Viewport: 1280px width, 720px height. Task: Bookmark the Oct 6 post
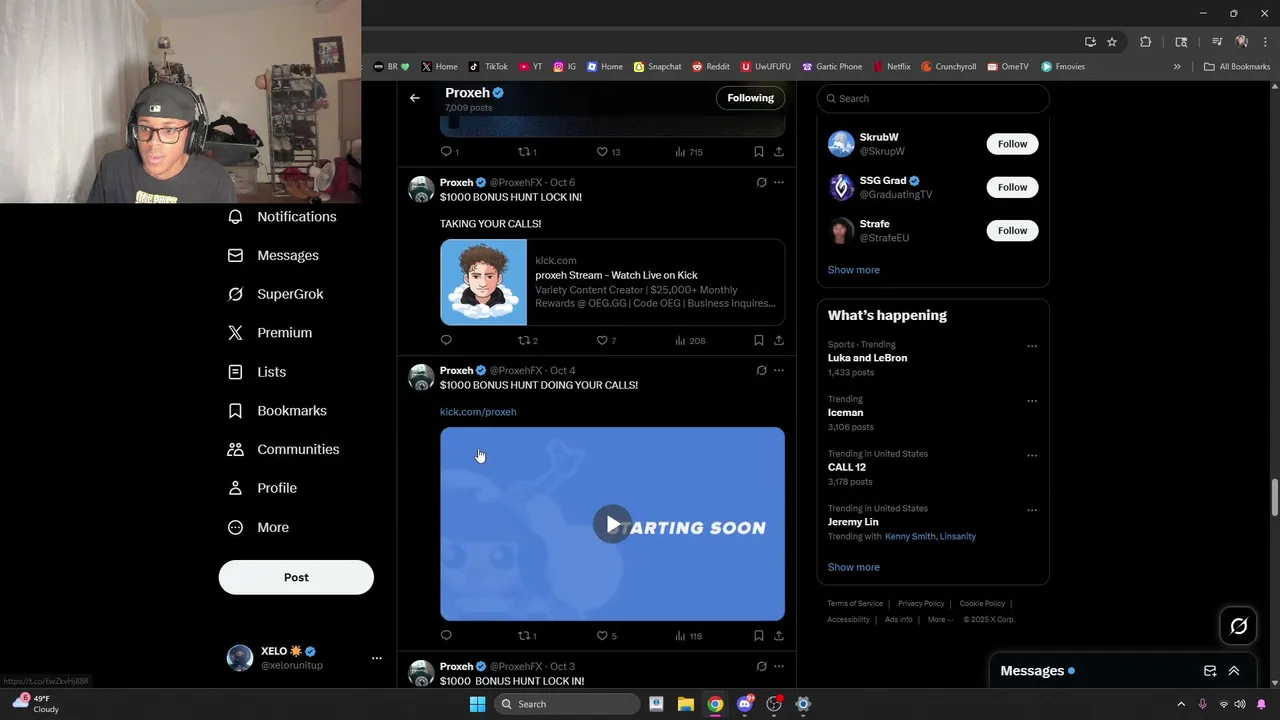(758, 340)
